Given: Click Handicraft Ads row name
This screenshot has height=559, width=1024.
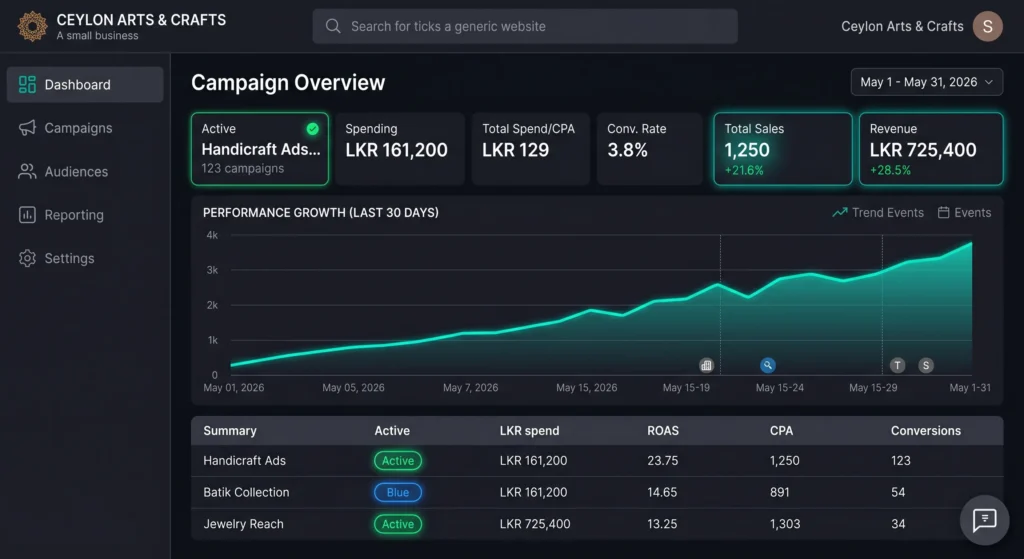Looking at the screenshot, I should [244, 460].
